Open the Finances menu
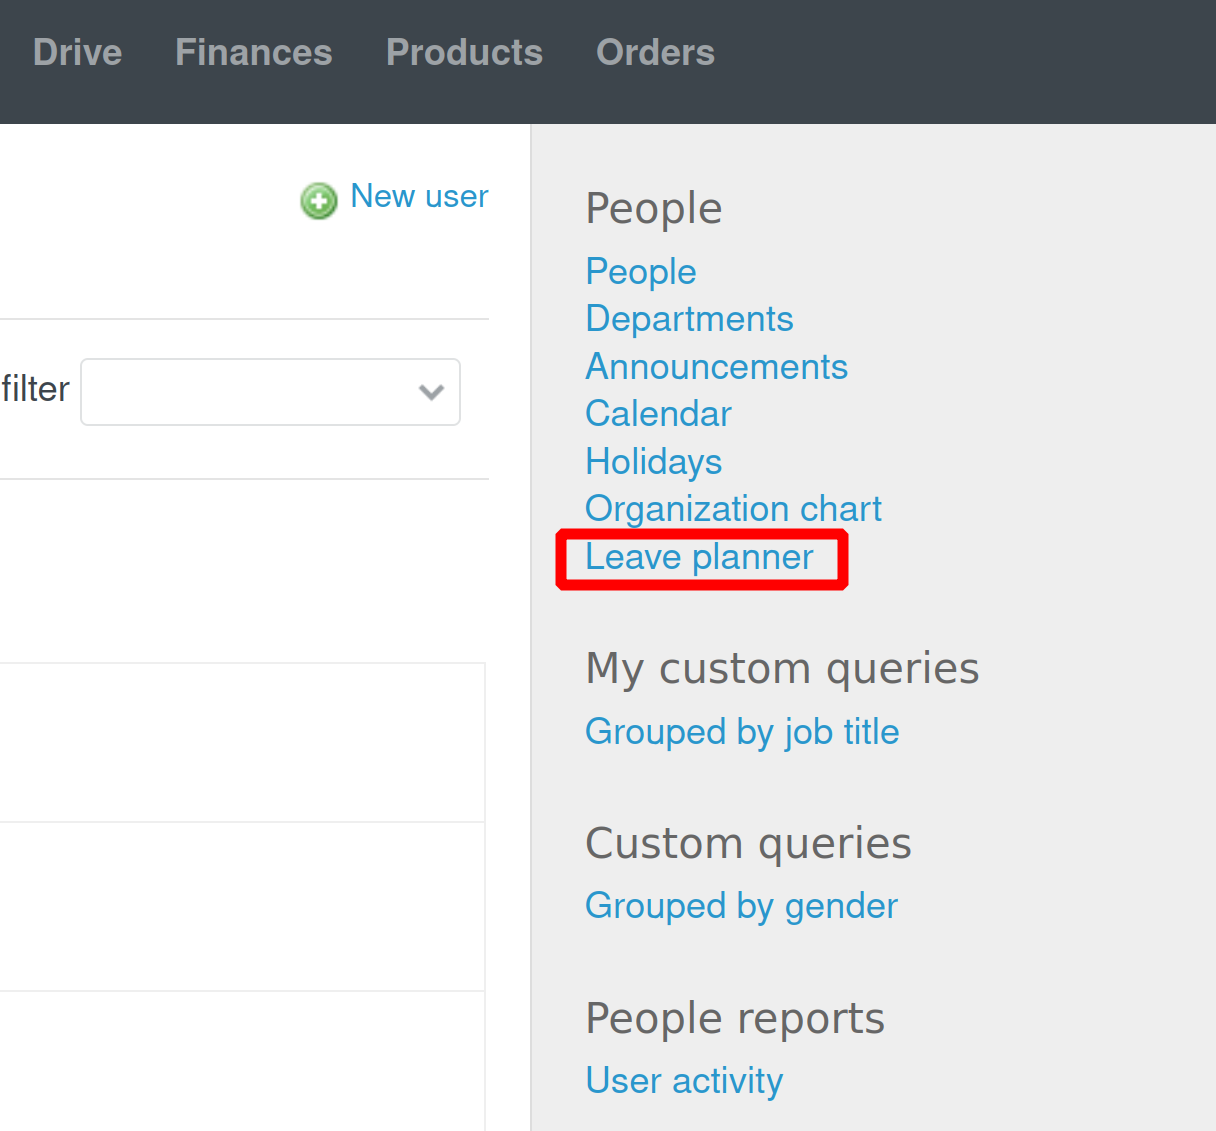The height and width of the screenshot is (1131, 1216). [x=253, y=53]
